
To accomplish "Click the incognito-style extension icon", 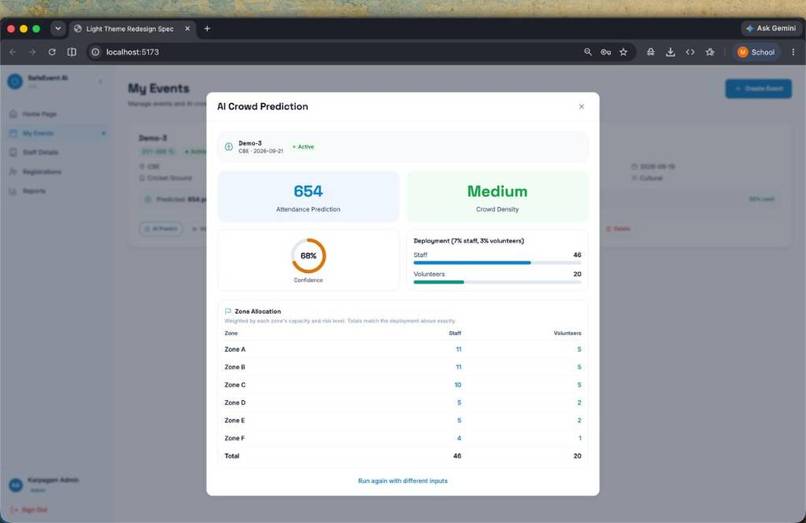I will pos(651,52).
